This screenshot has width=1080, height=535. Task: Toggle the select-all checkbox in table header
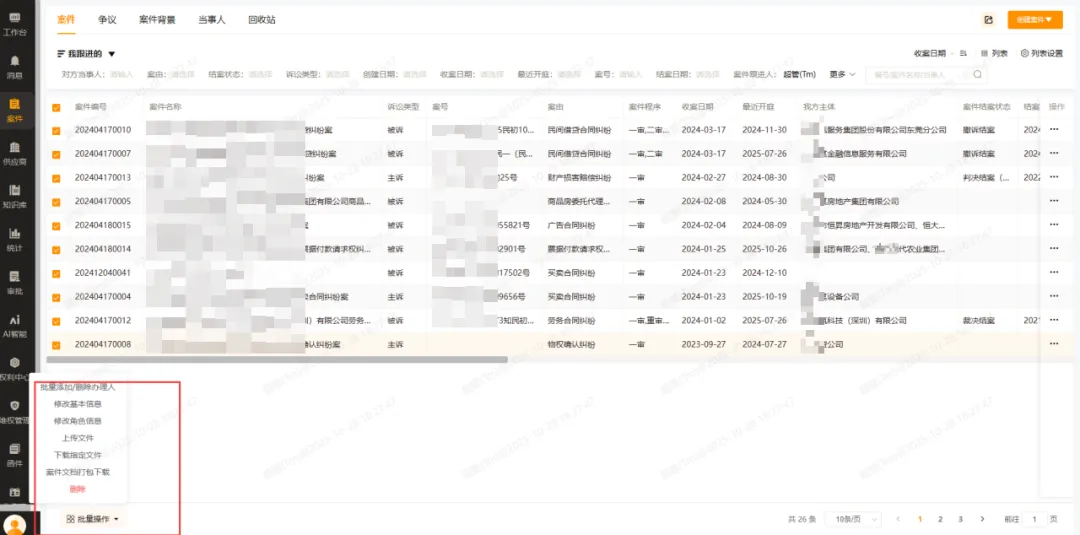(x=56, y=107)
